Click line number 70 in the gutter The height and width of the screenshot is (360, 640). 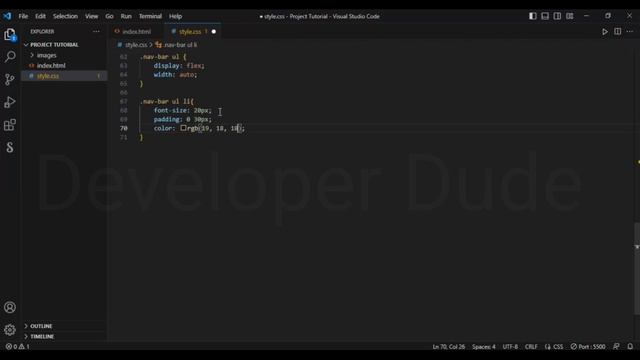123,128
